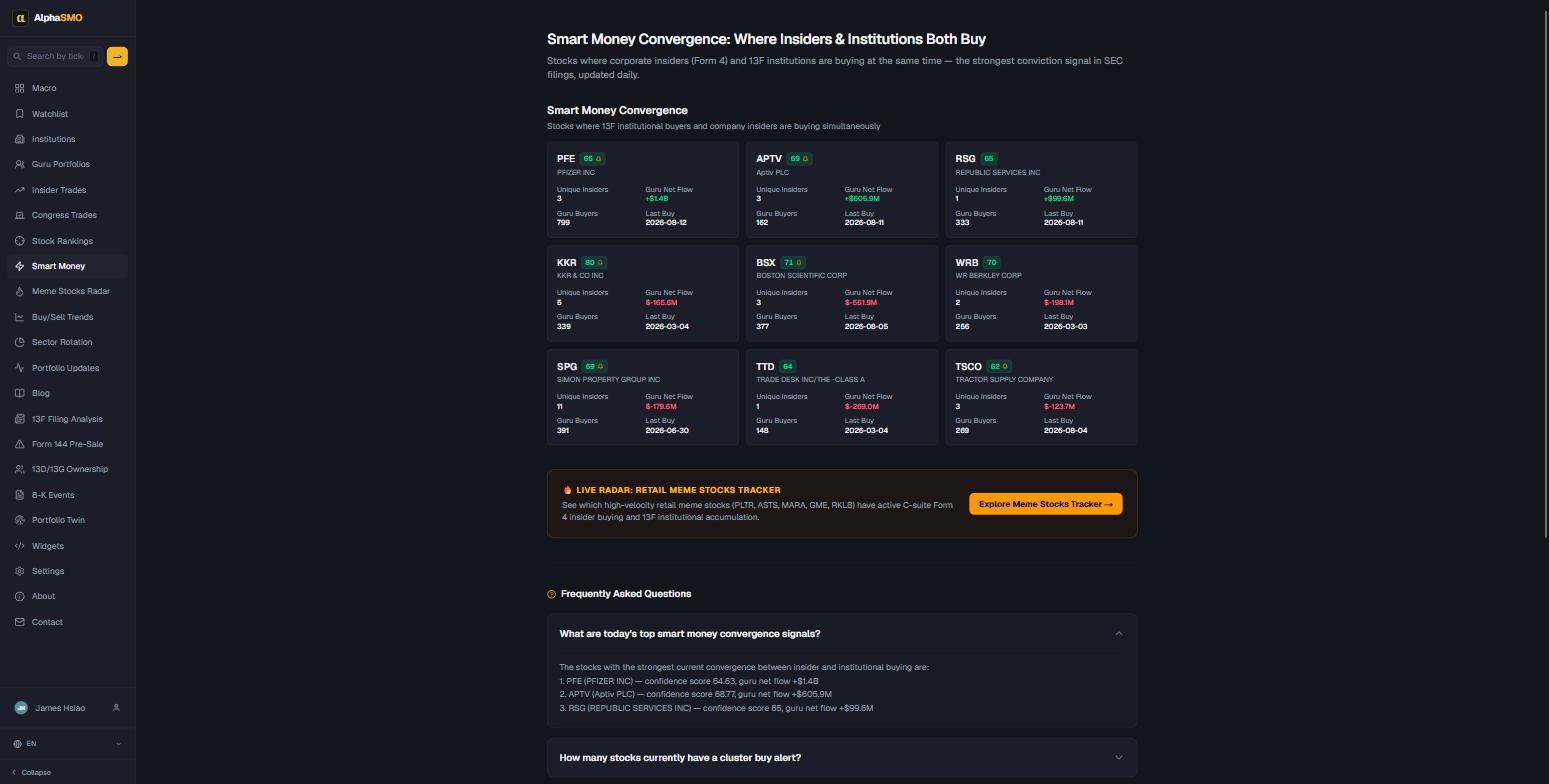
Task: Click the Insider Trades trend icon
Action: (x=19, y=190)
